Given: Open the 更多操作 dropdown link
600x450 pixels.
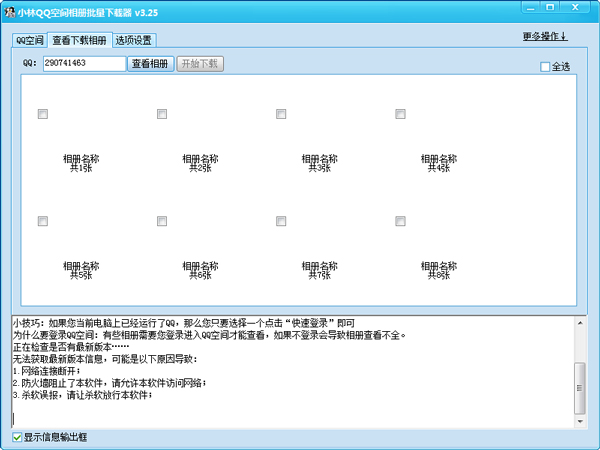Looking at the screenshot, I should 545,36.
